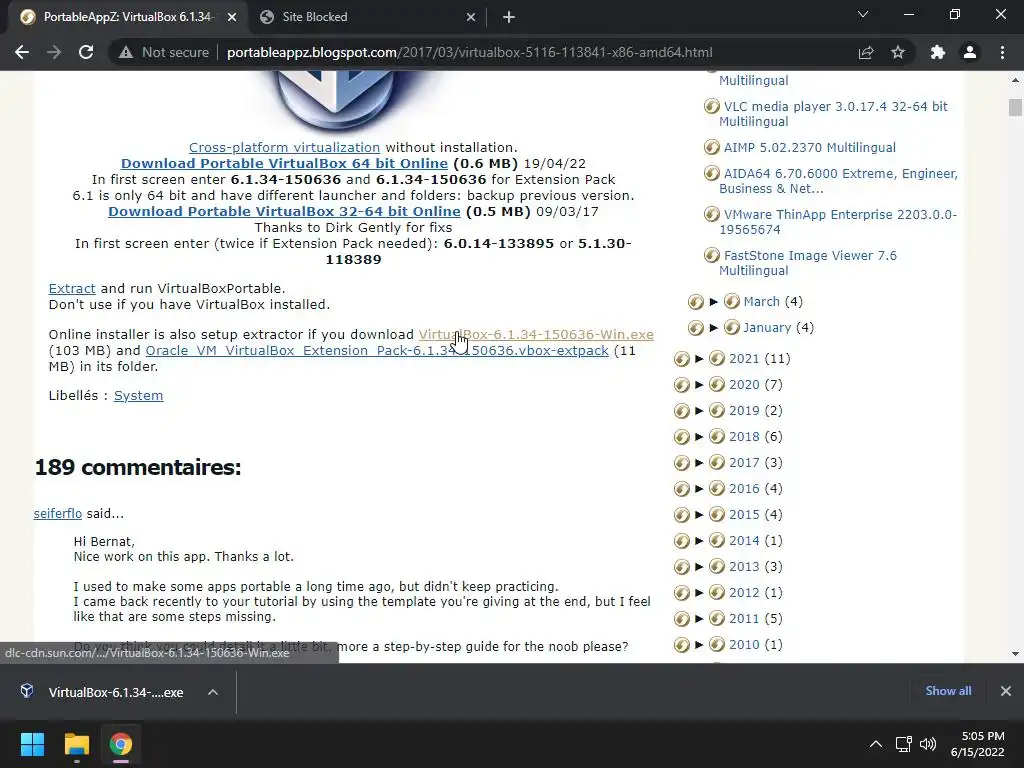The image size is (1024, 768).
Task: Expand 2019 archive arrow
Action: click(x=699, y=411)
